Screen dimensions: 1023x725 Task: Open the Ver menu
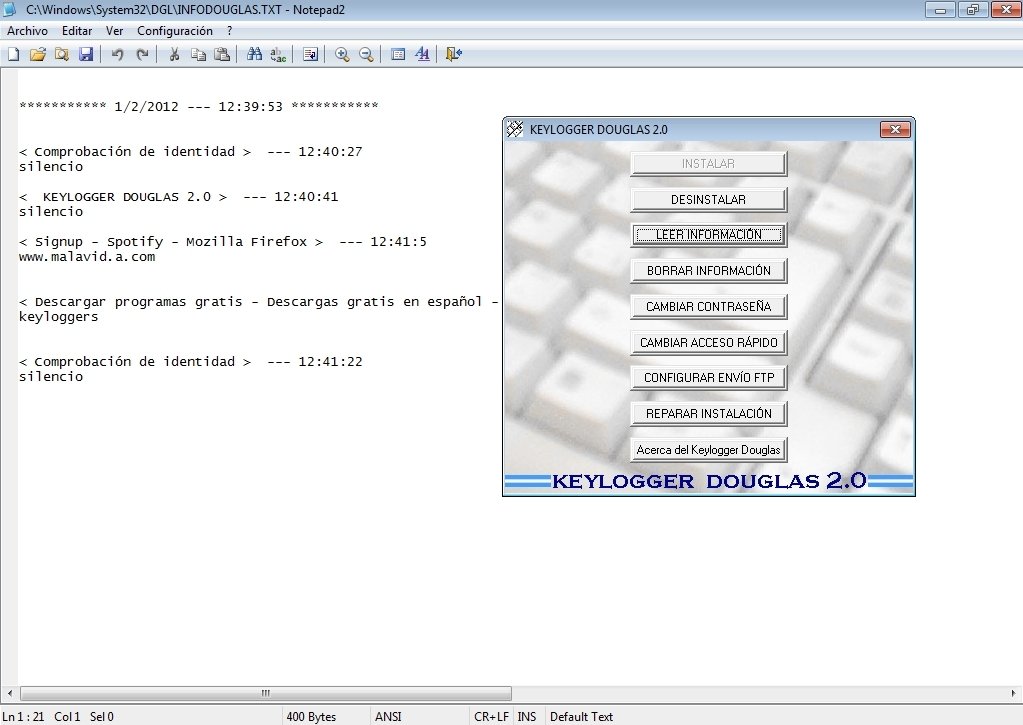(x=114, y=31)
